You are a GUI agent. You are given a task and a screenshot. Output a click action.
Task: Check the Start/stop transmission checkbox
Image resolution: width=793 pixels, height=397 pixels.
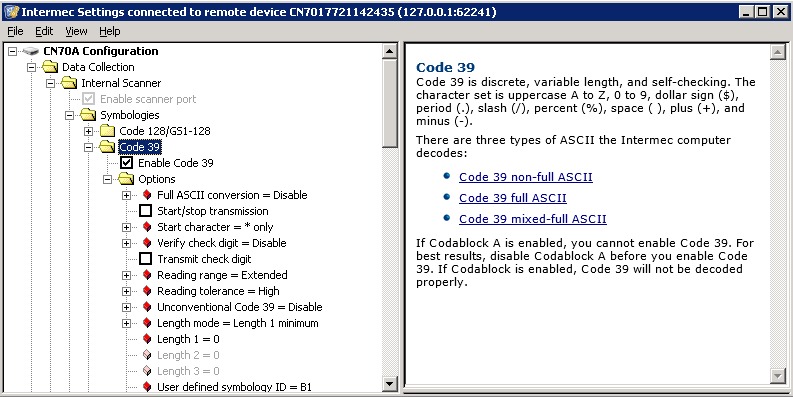[145, 211]
